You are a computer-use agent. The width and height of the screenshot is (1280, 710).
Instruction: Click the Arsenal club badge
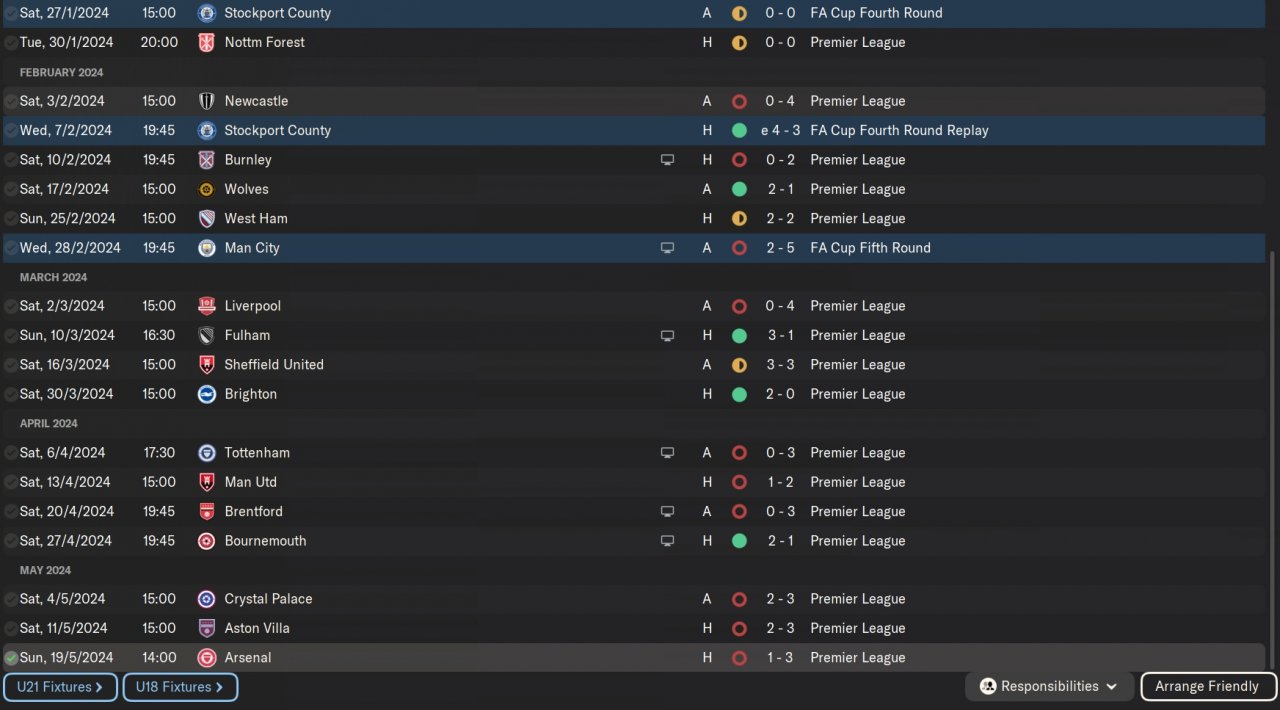(207, 658)
